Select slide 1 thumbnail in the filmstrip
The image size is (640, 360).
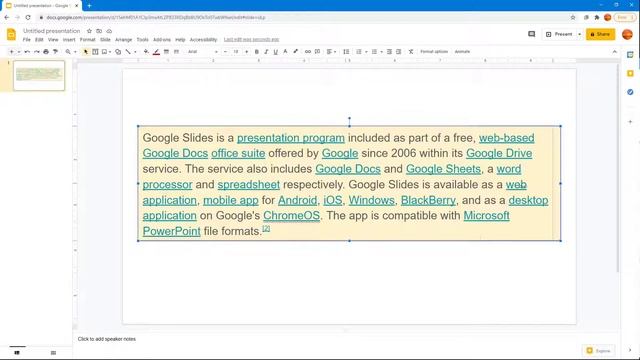pos(39,76)
